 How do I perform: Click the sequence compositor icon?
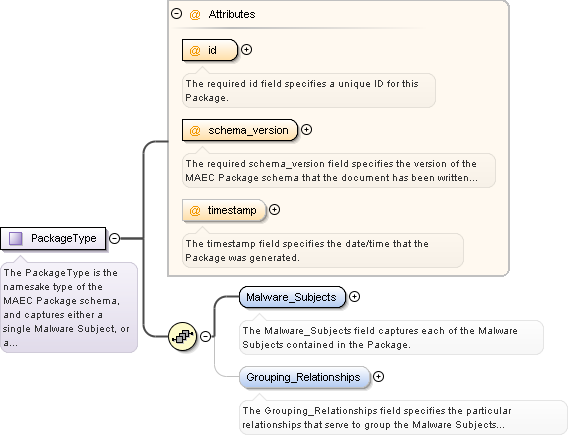[x=182, y=336]
